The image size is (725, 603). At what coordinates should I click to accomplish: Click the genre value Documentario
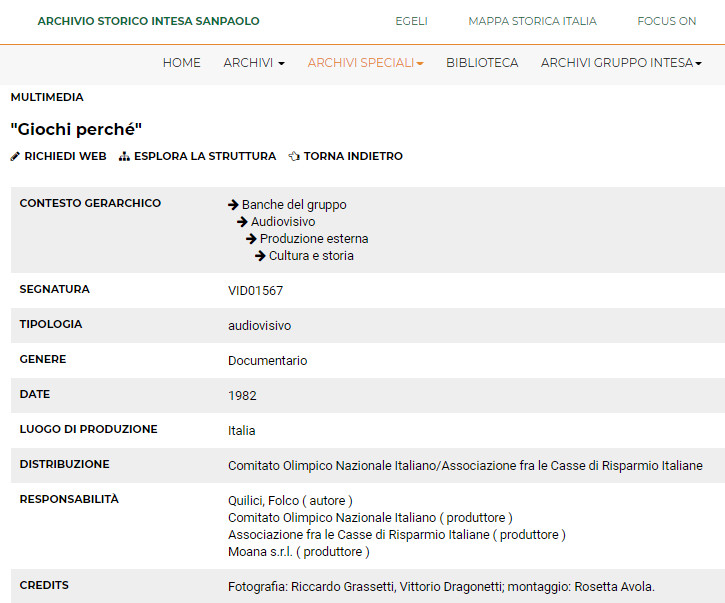267,361
